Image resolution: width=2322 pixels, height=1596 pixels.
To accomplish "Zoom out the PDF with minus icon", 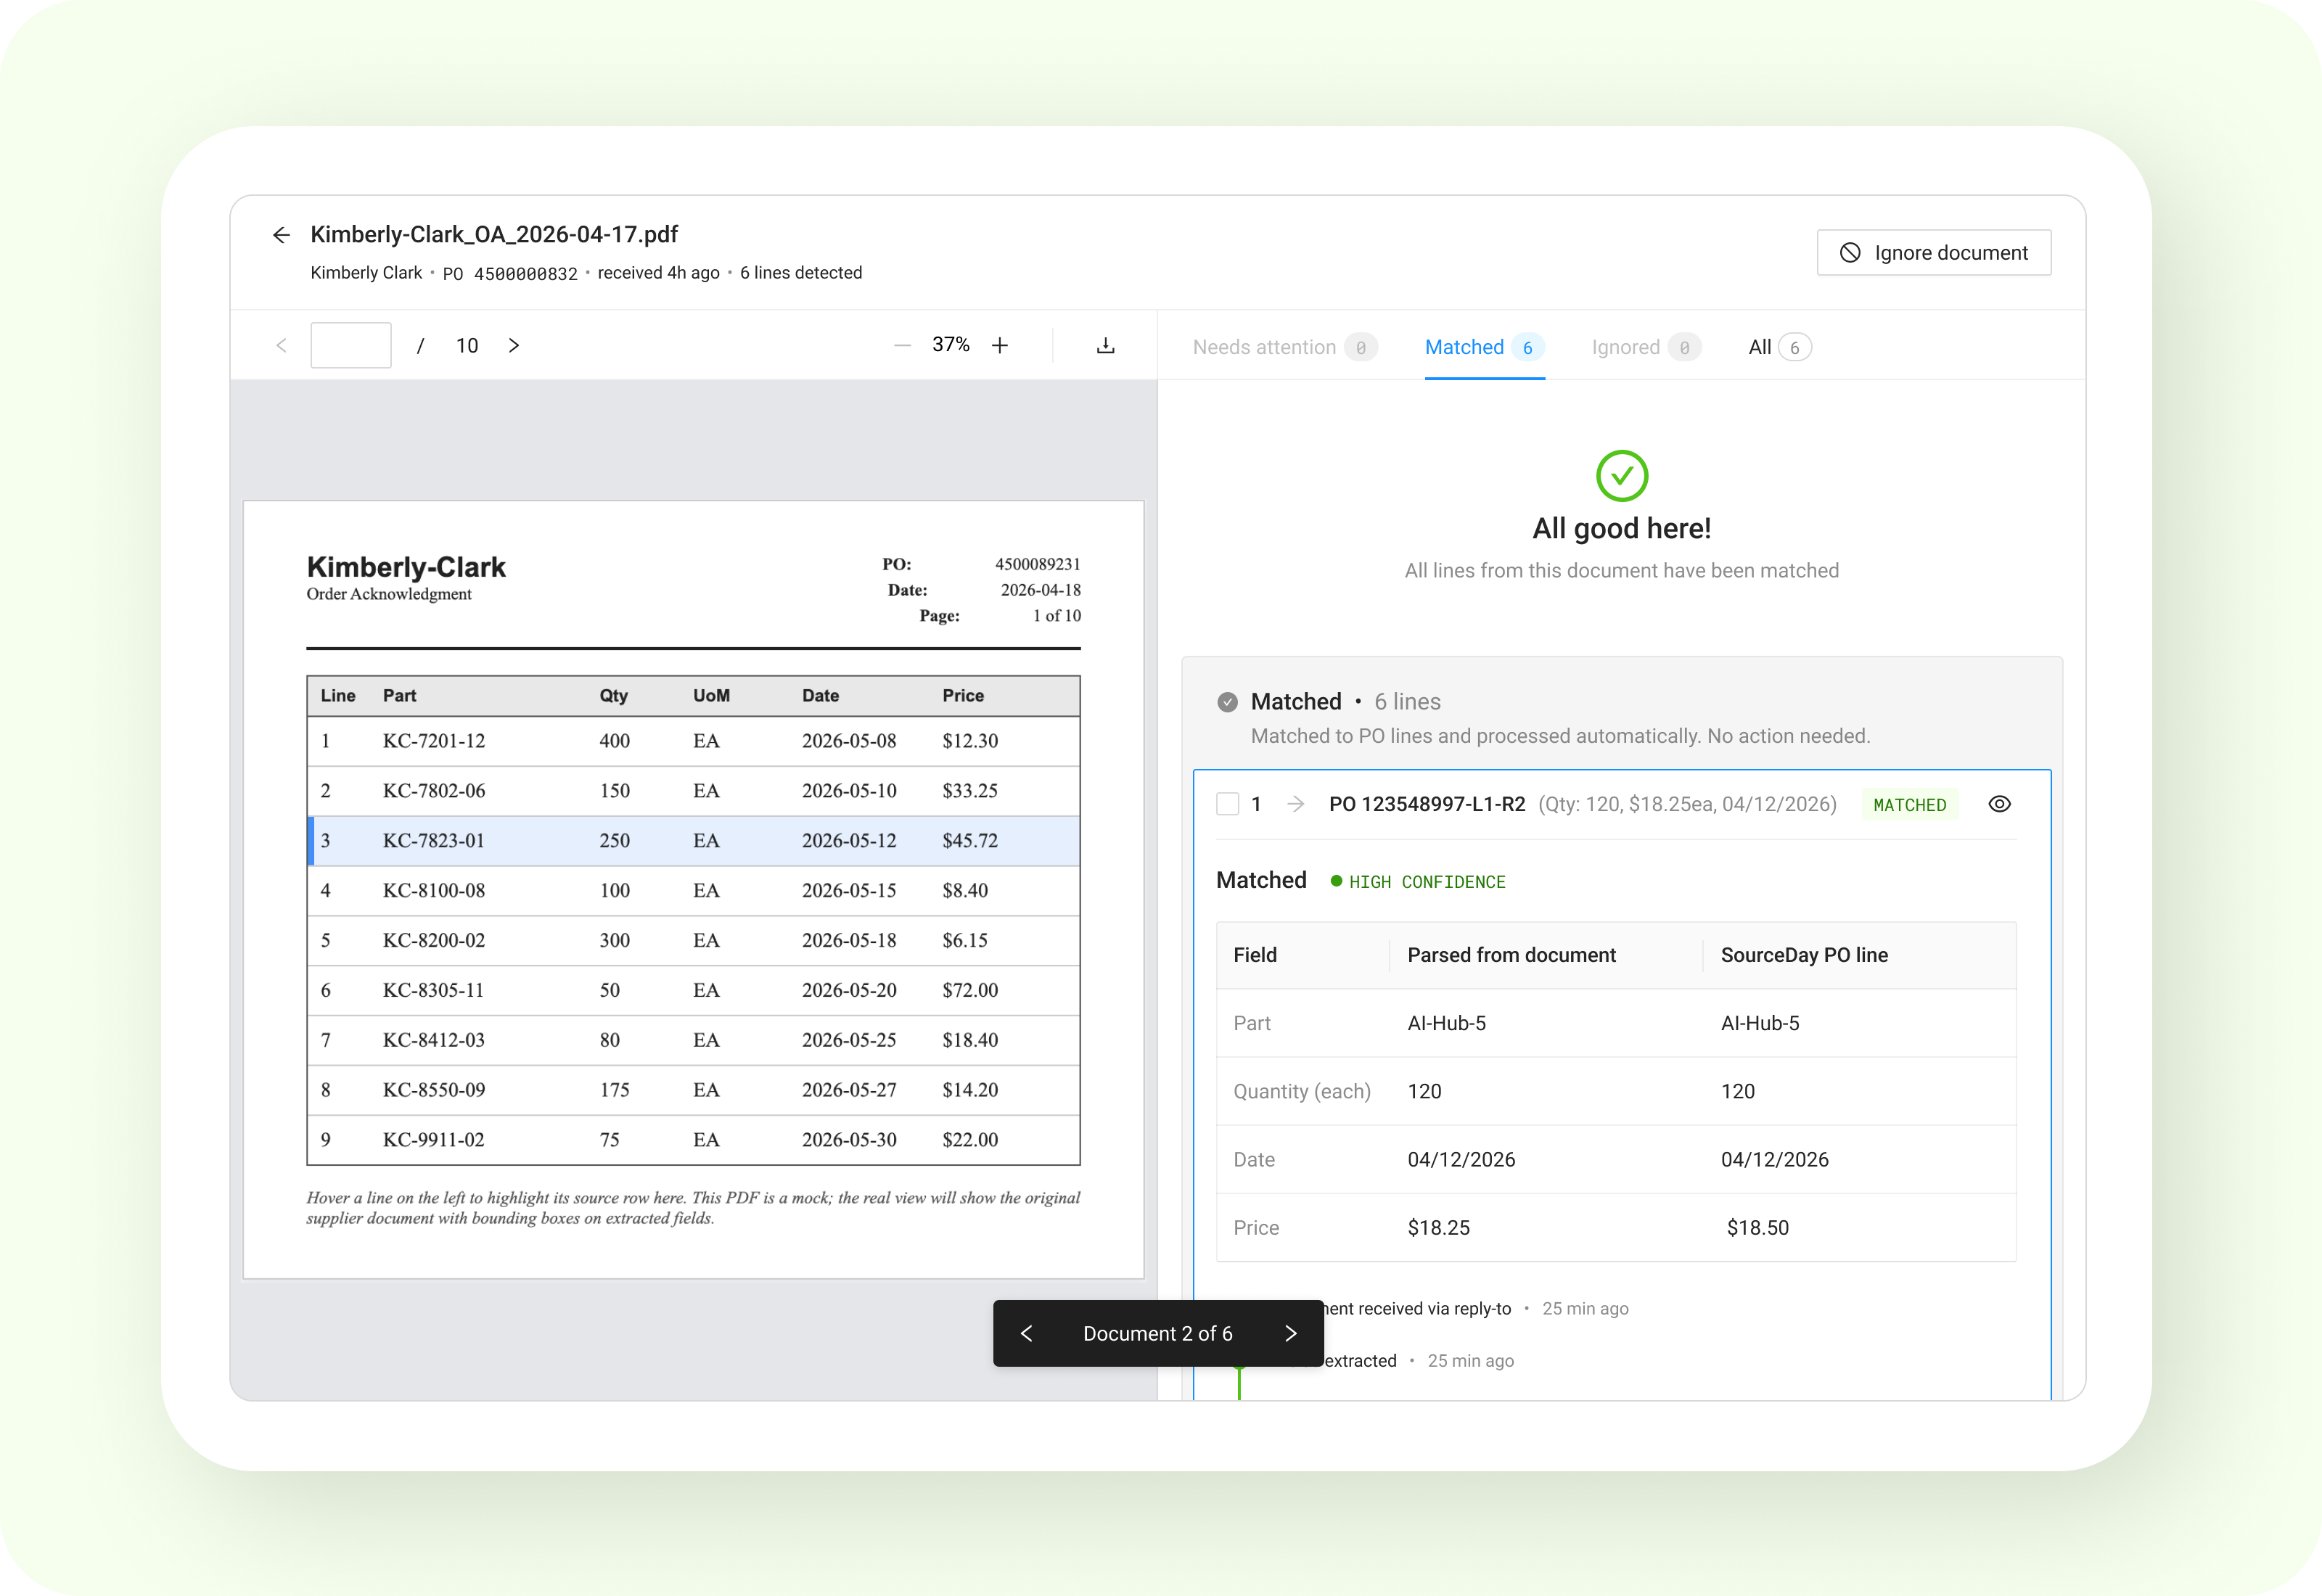I will tap(902, 345).
